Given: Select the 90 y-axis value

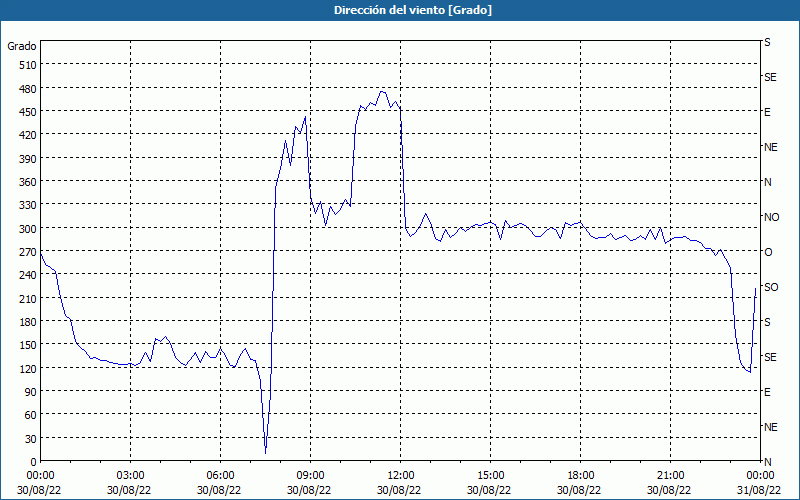Looking at the screenshot, I should (31, 392).
